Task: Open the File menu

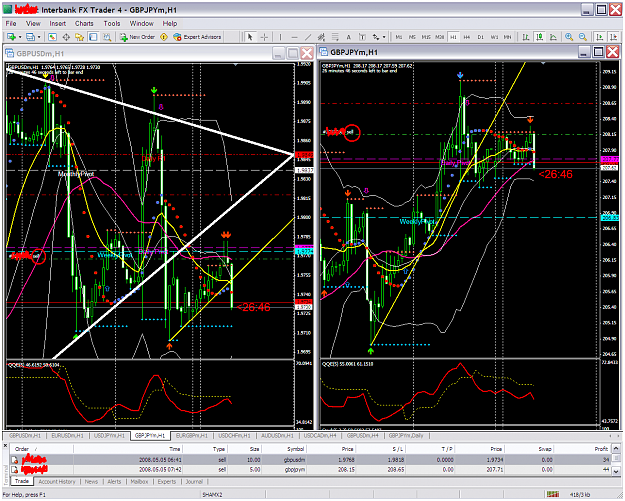Action: point(11,24)
